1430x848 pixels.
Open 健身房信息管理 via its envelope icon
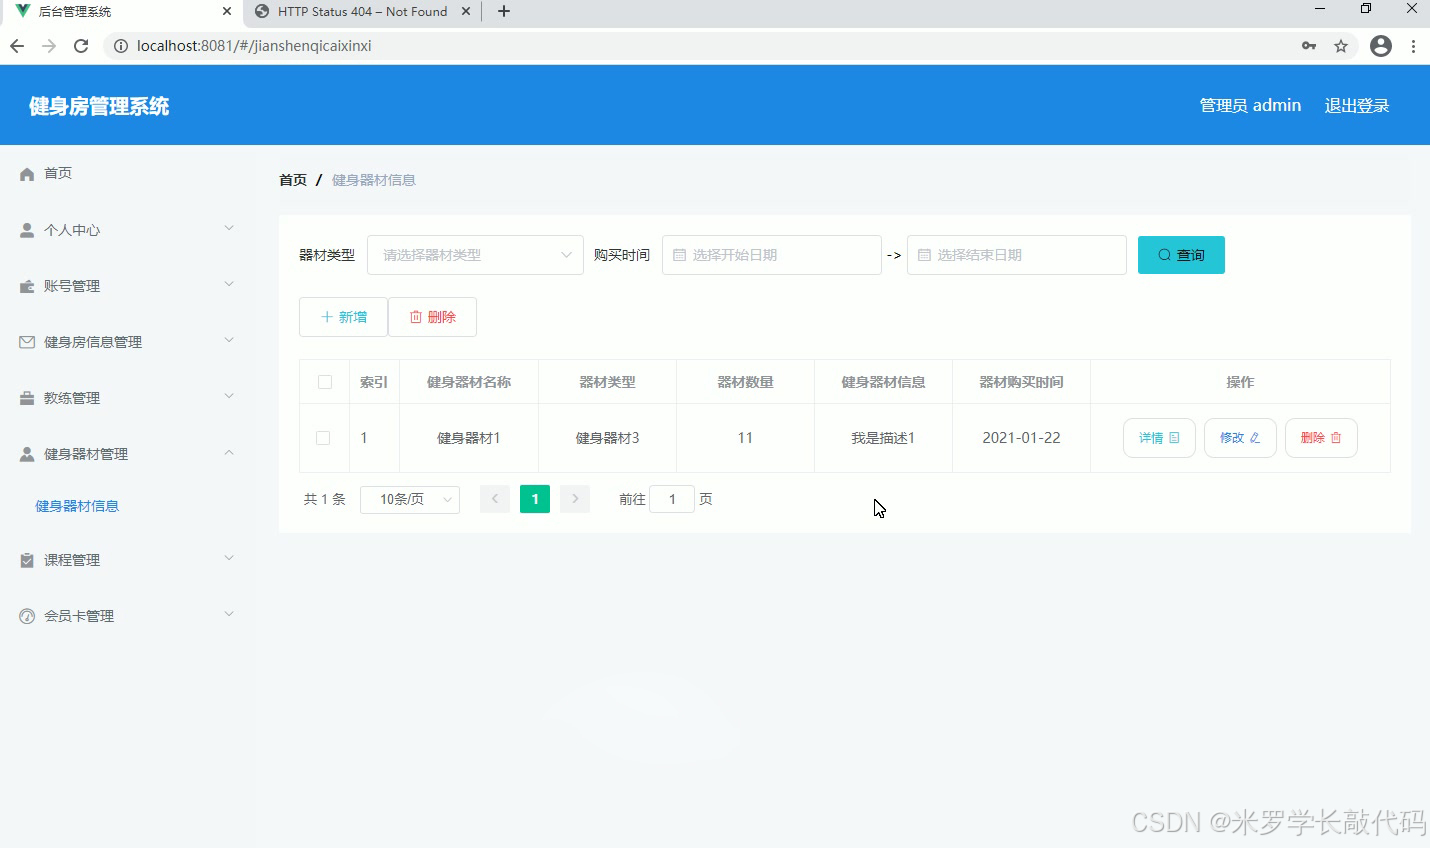(26, 341)
